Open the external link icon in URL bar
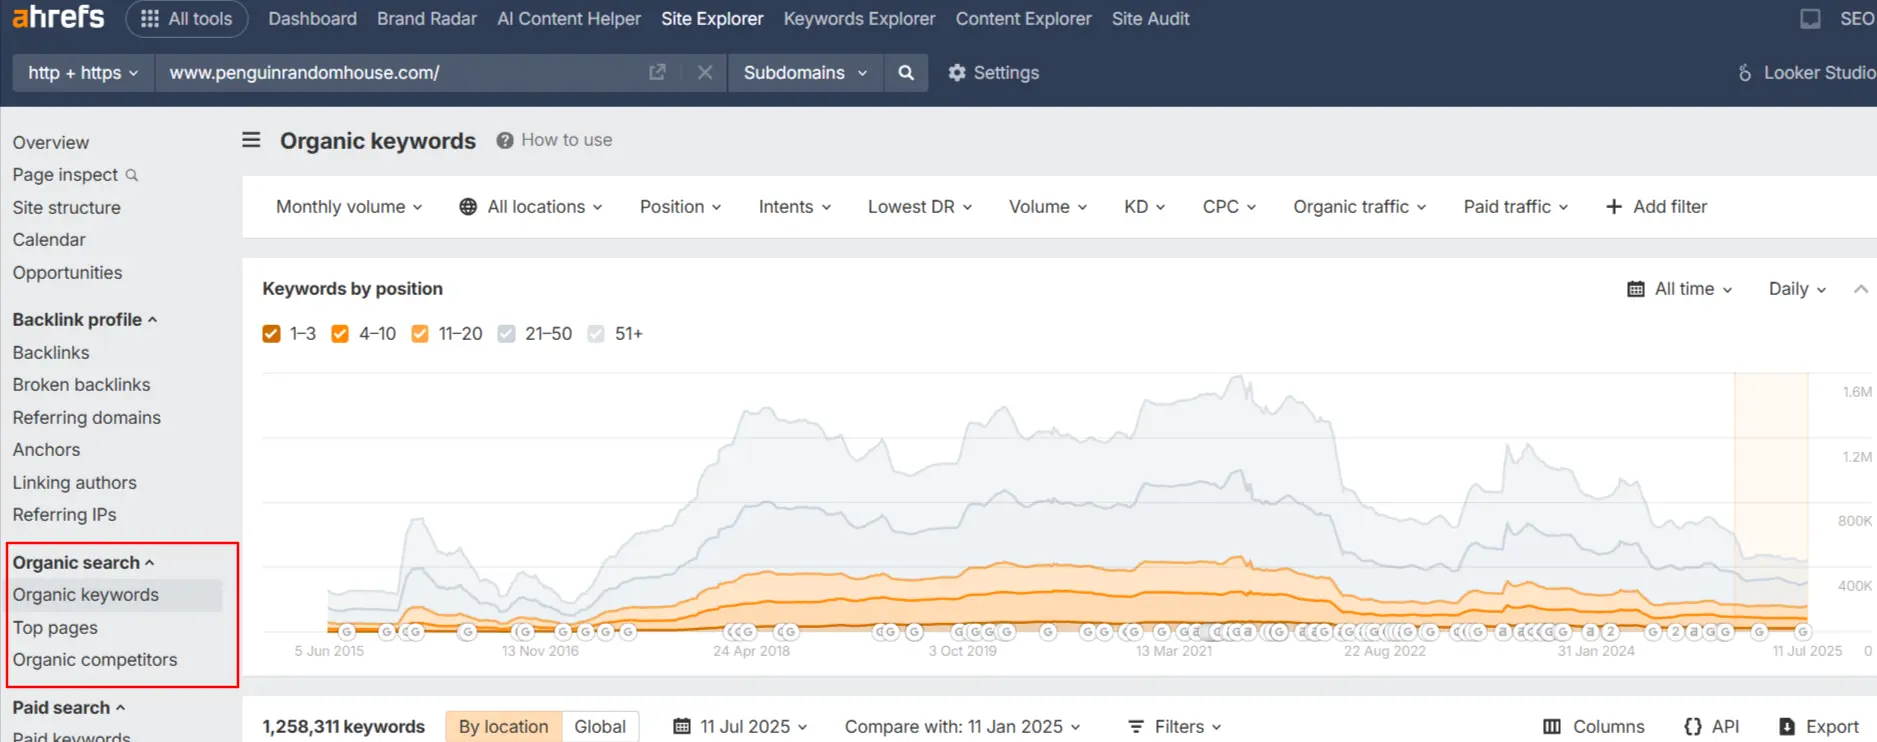 click(657, 72)
